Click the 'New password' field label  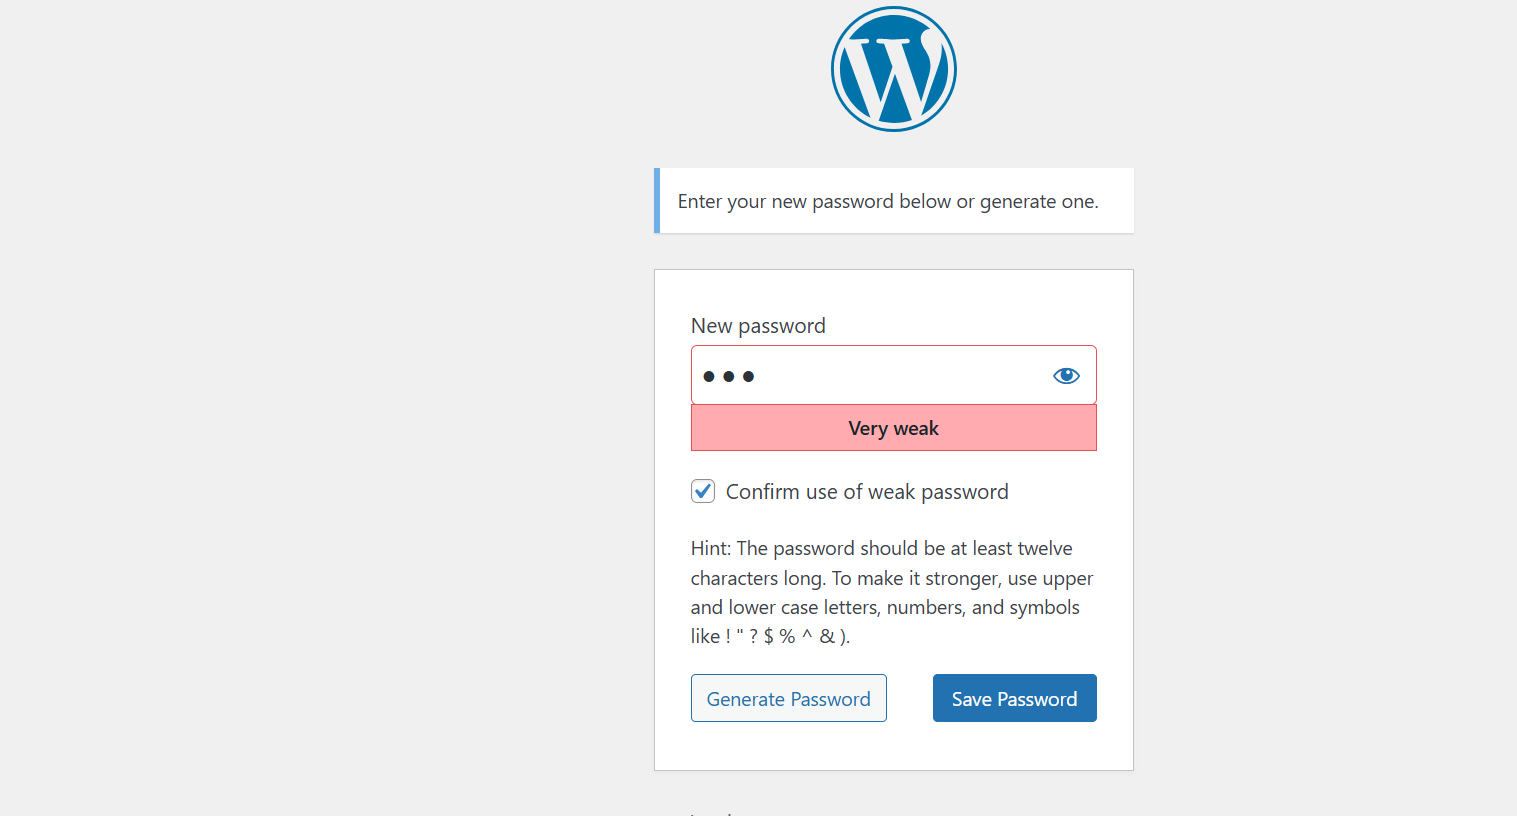758,326
